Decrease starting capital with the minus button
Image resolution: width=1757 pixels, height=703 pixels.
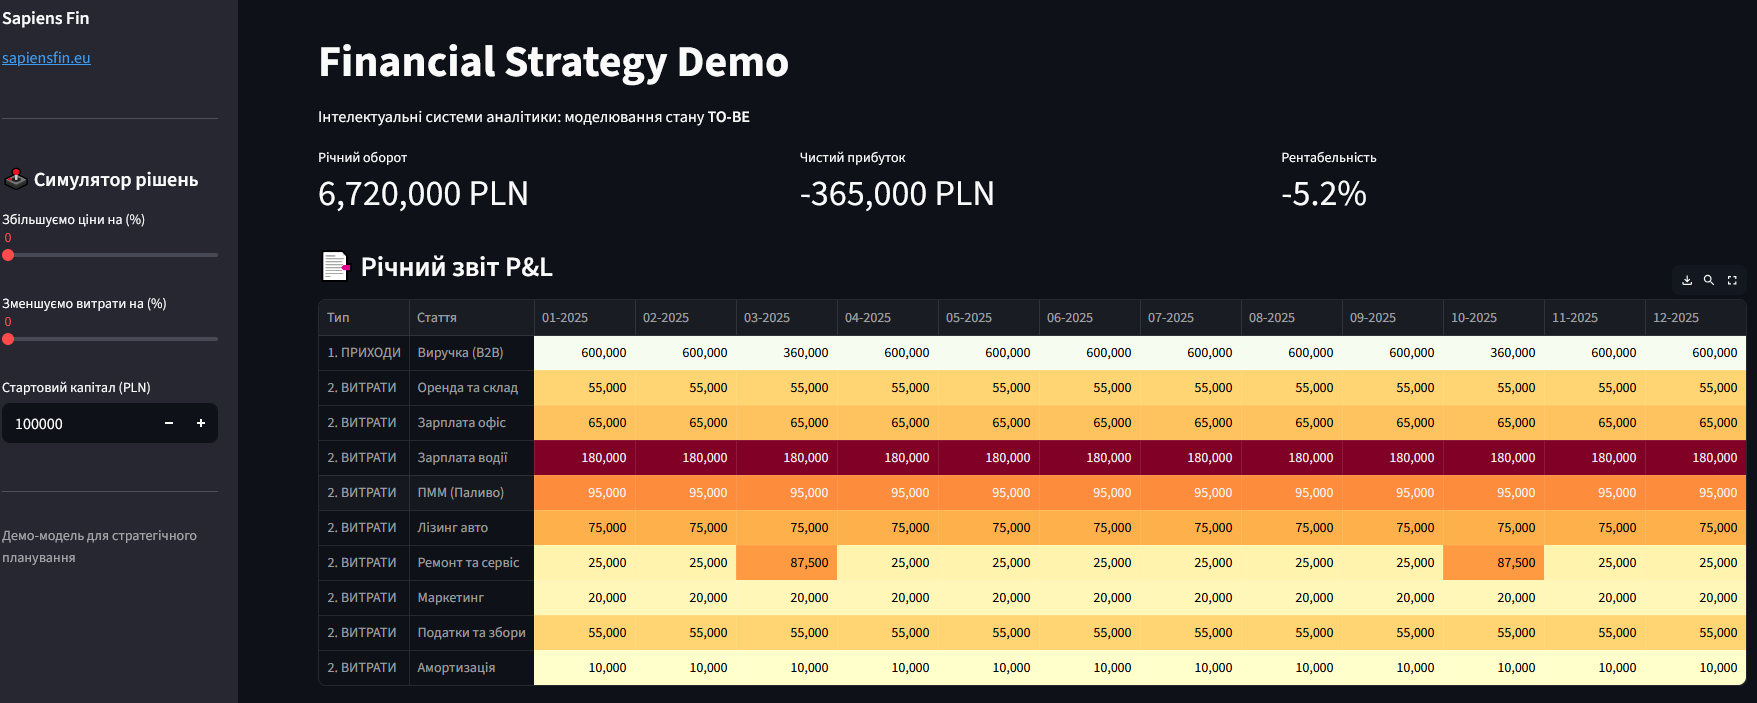coord(169,424)
